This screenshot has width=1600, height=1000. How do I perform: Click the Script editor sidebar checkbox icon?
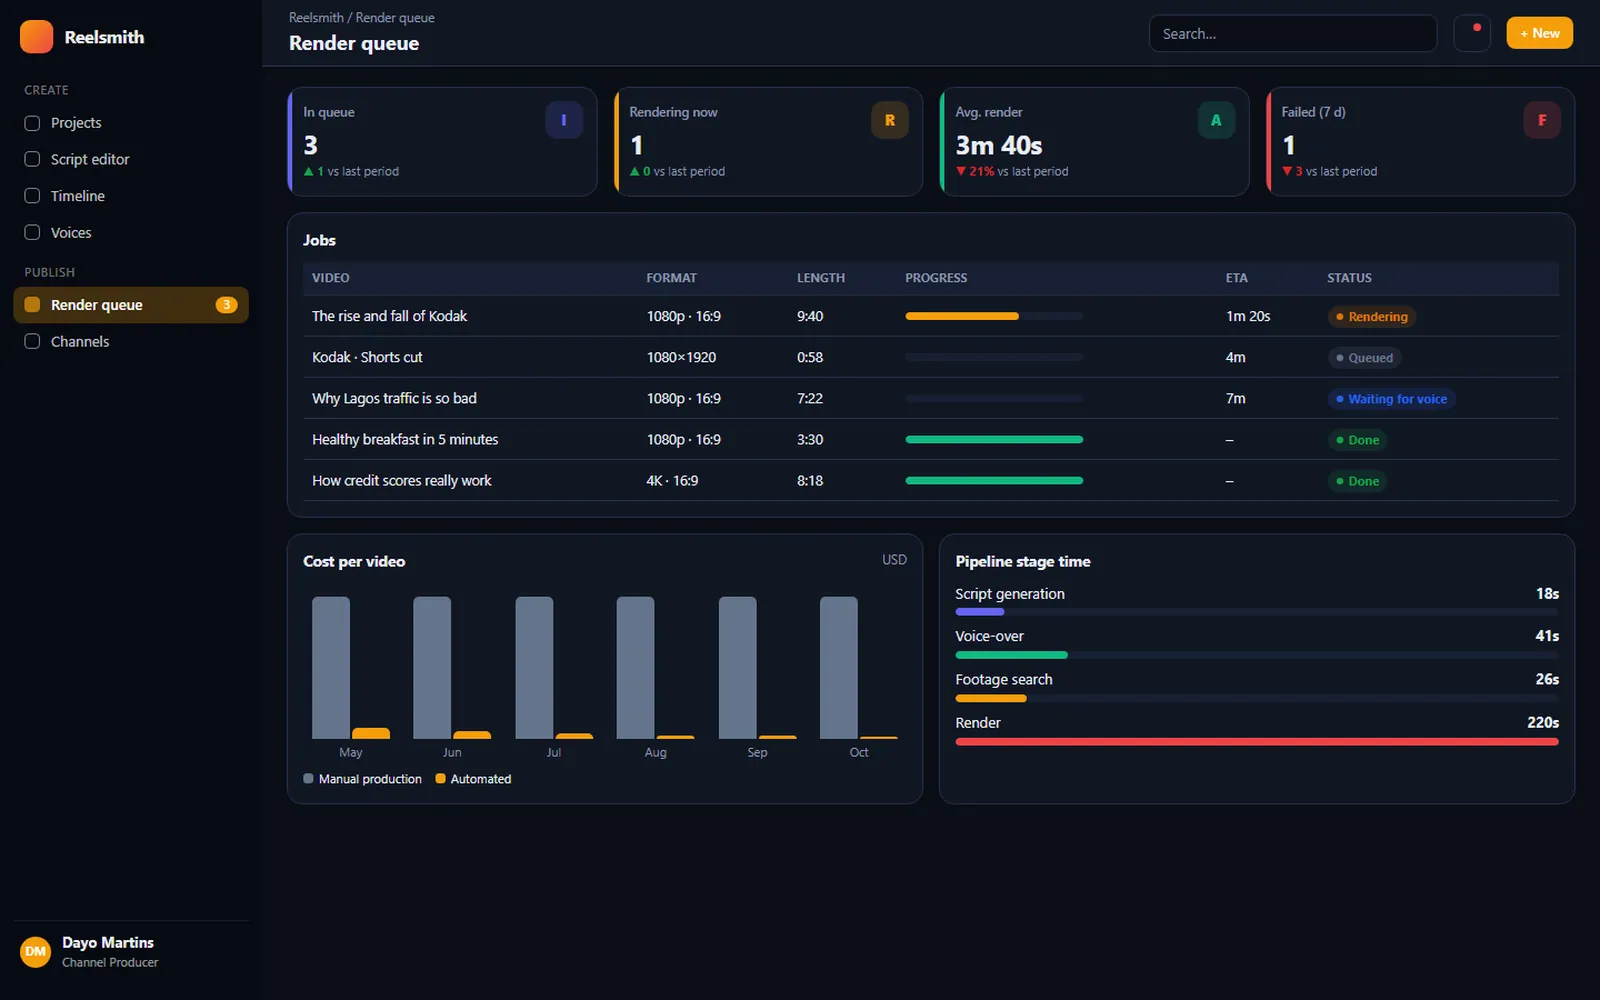tap(32, 159)
